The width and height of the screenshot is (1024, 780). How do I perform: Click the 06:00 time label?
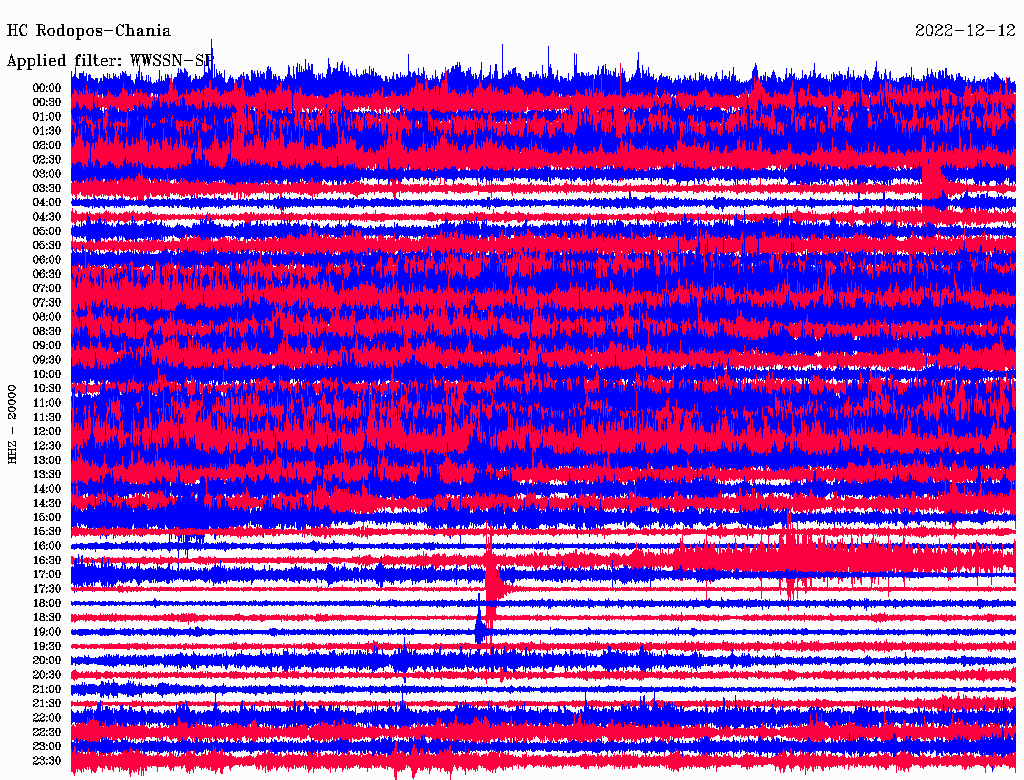tap(47, 260)
